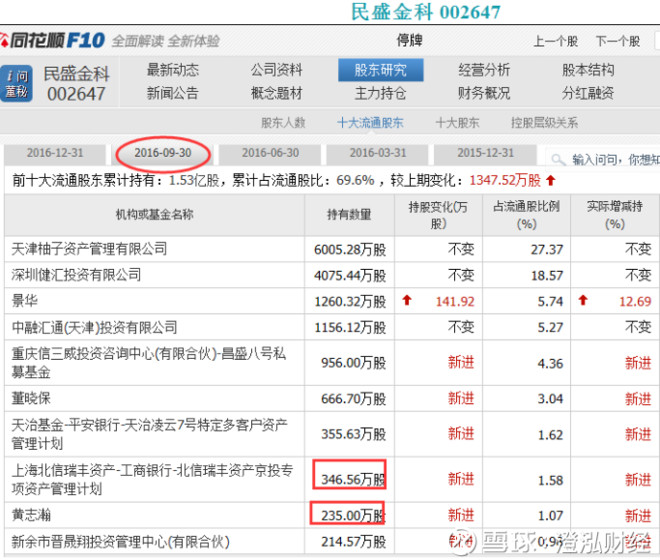
Task: Go to 上一个股 previous stock
Action: point(556,41)
